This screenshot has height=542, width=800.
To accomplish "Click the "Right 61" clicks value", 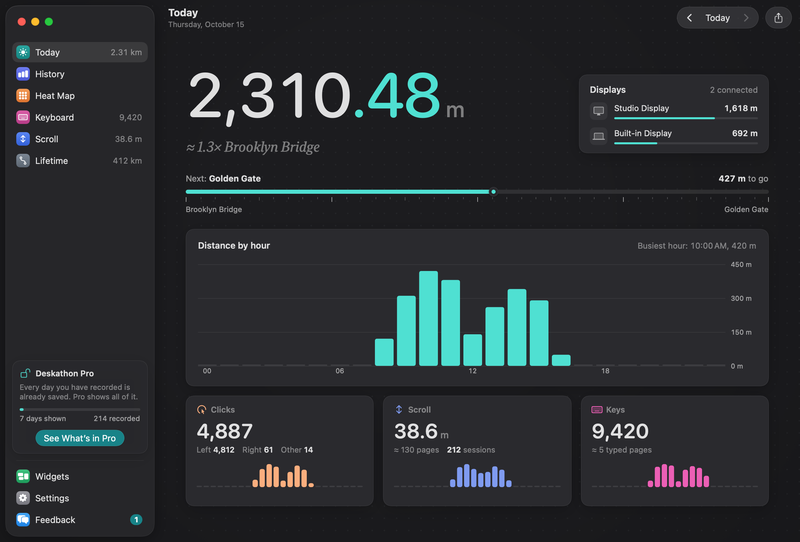I will click(x=257, y=450).
